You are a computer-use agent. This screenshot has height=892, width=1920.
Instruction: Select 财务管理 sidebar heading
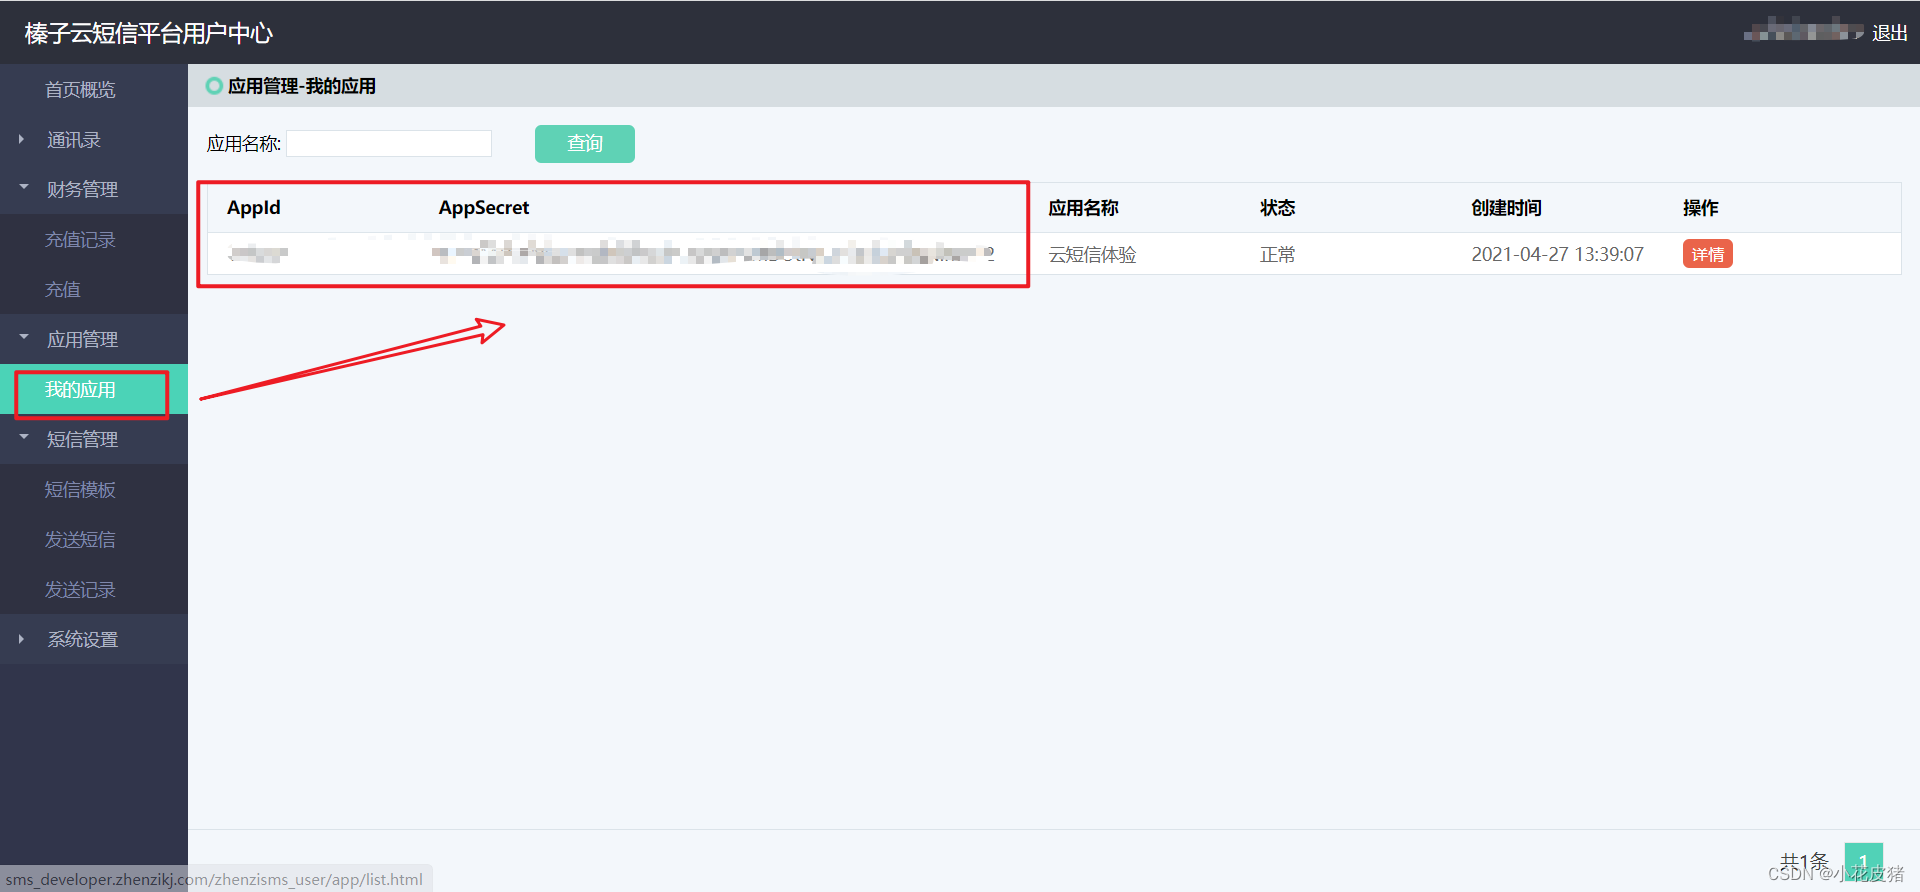(82, 190)
